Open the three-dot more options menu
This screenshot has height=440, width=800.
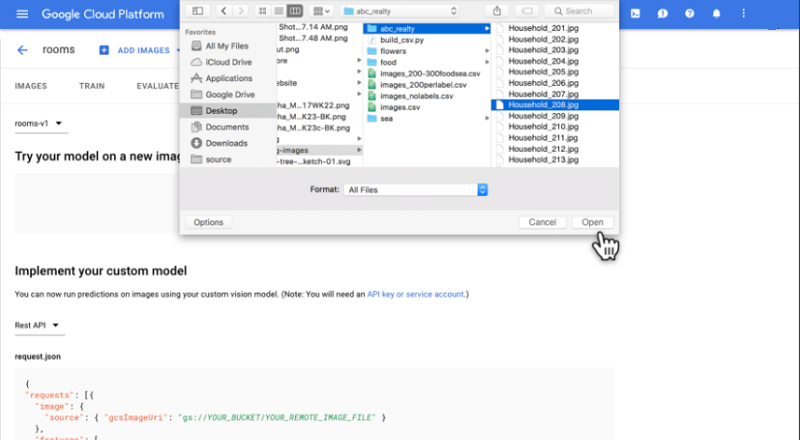tap(743, 15)
